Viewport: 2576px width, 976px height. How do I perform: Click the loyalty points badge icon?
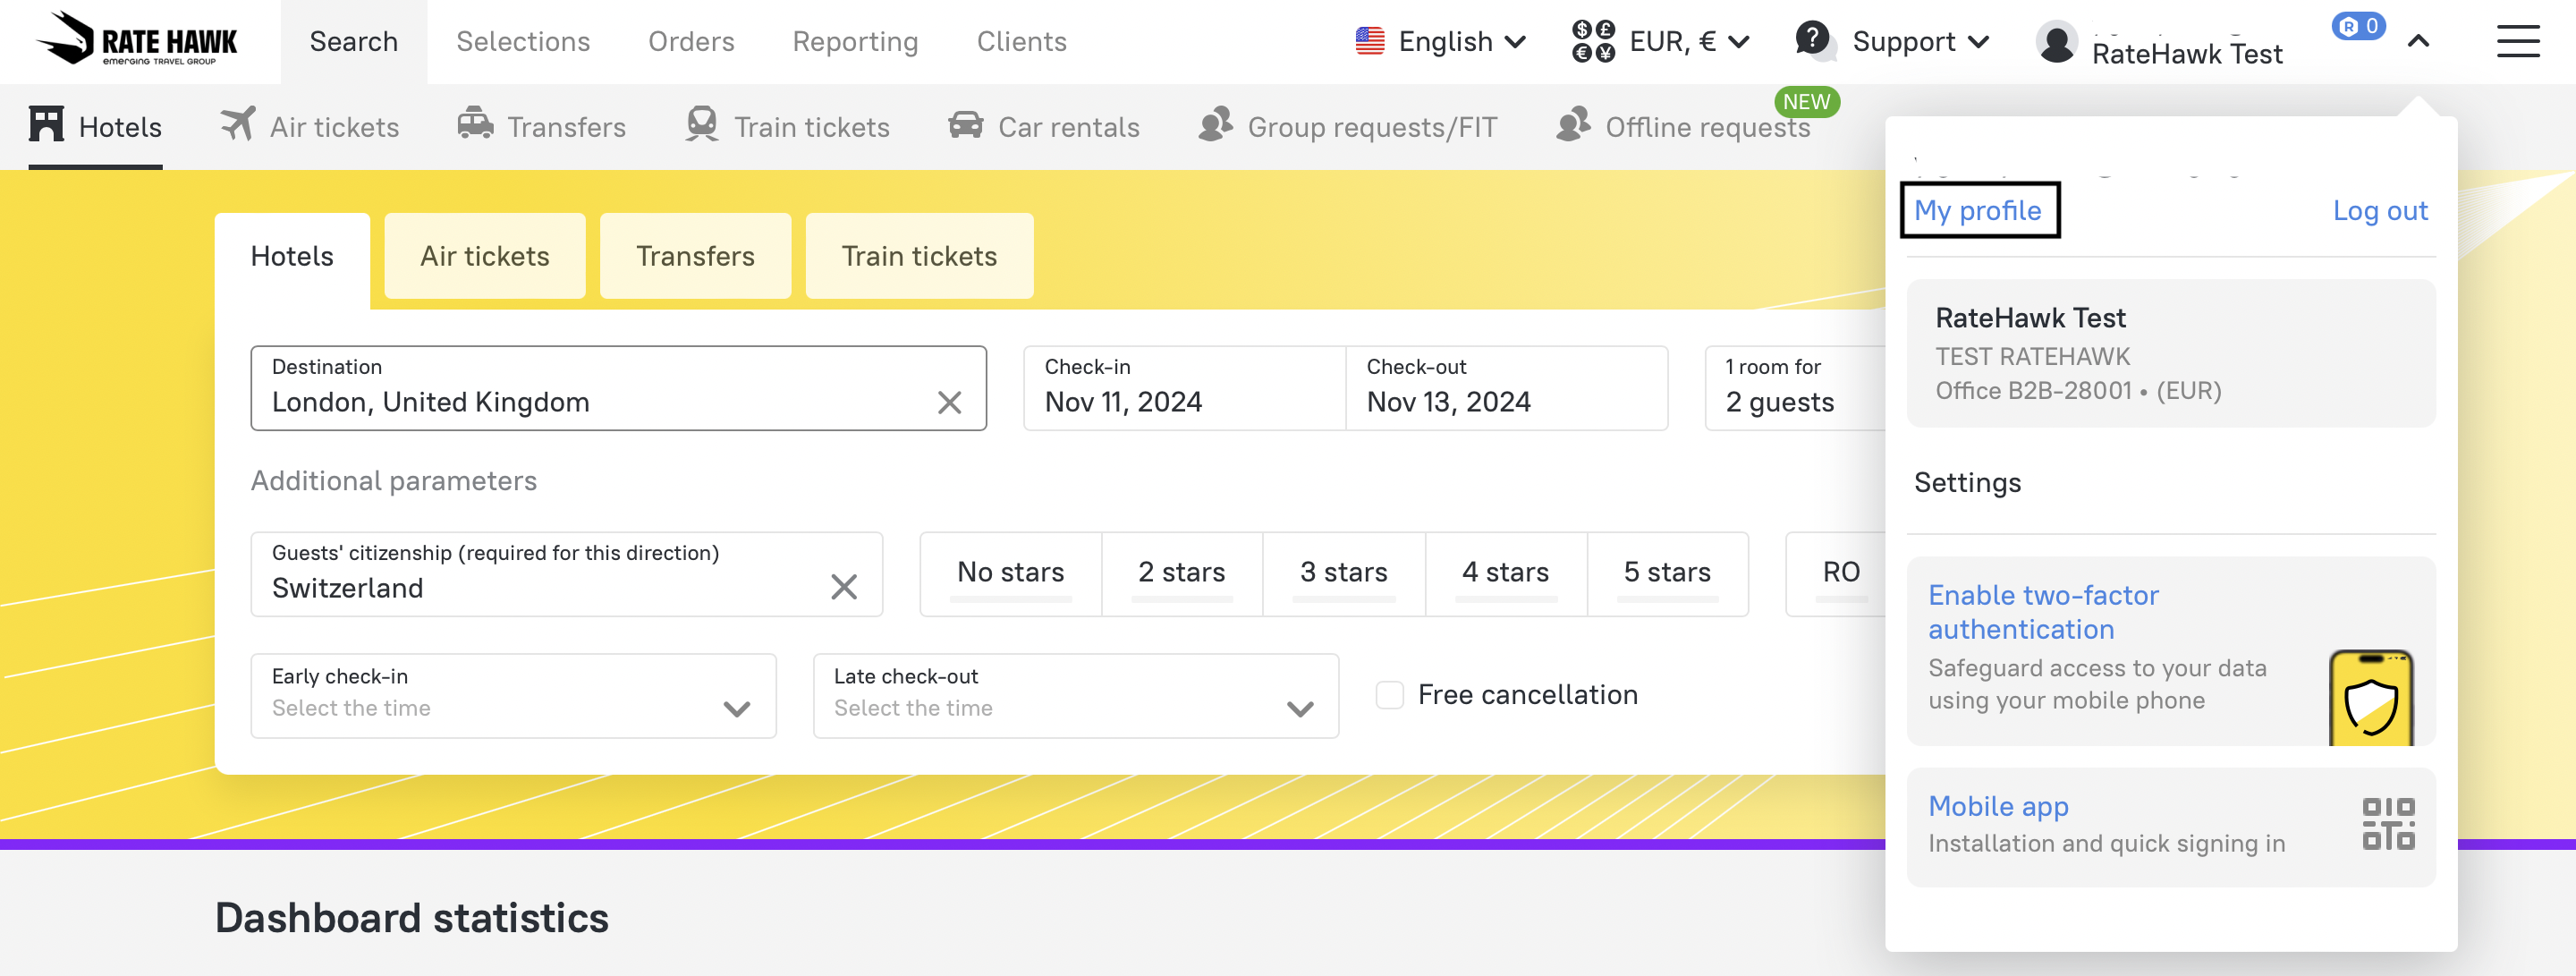[2357, 26]
